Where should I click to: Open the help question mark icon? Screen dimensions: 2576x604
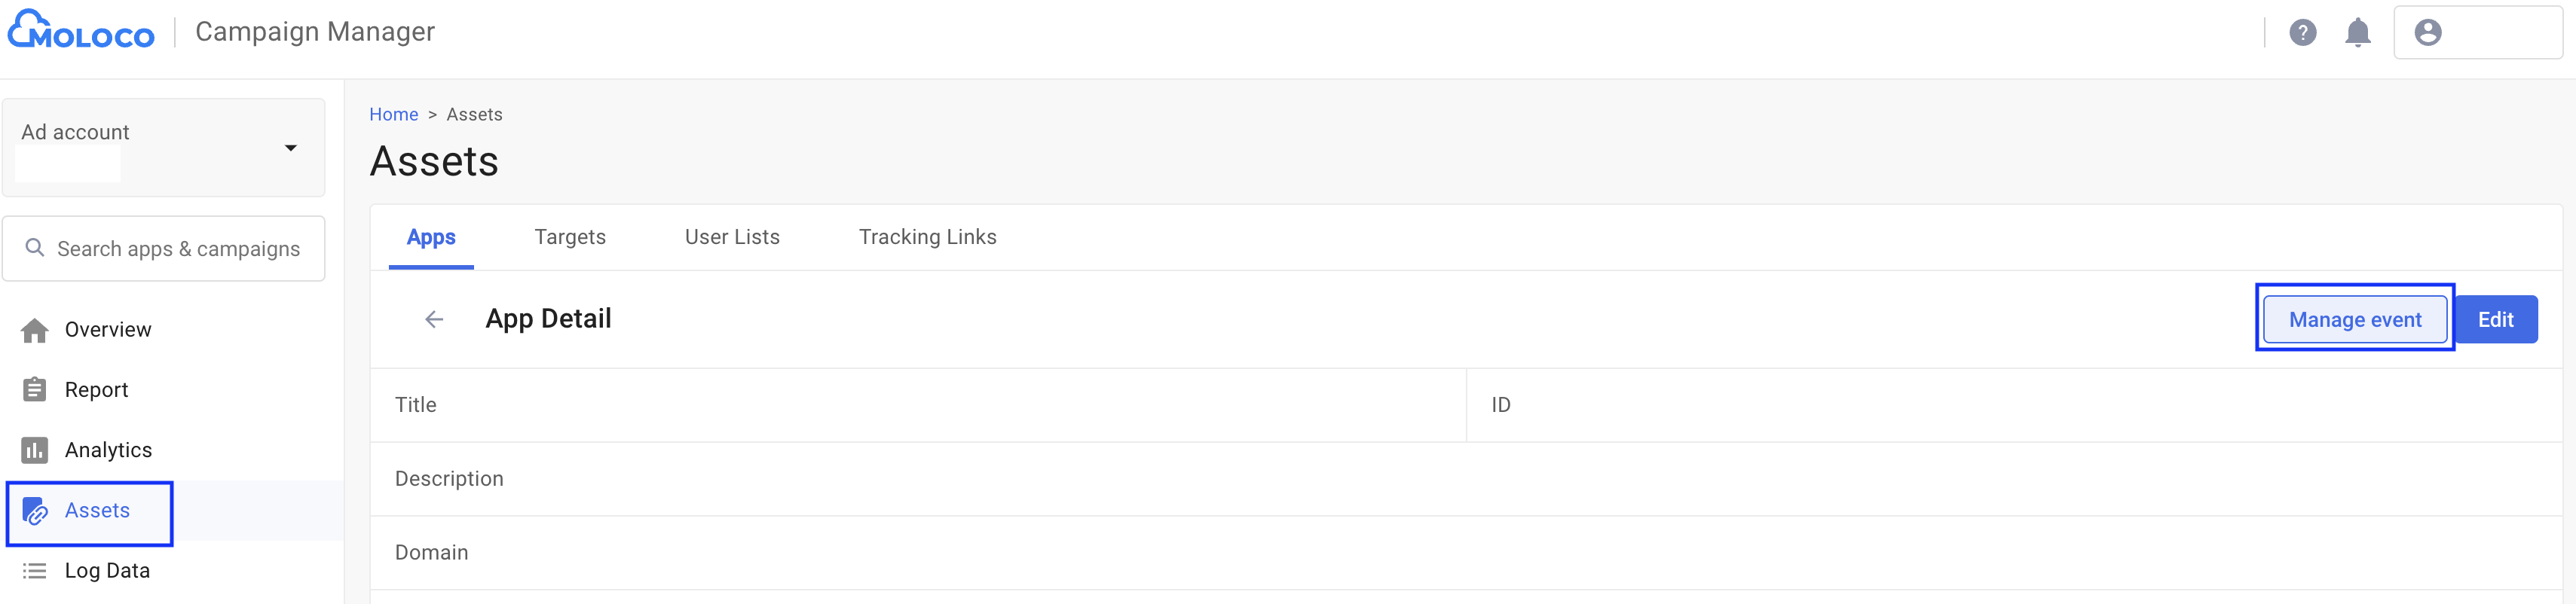click(2303, 32)
